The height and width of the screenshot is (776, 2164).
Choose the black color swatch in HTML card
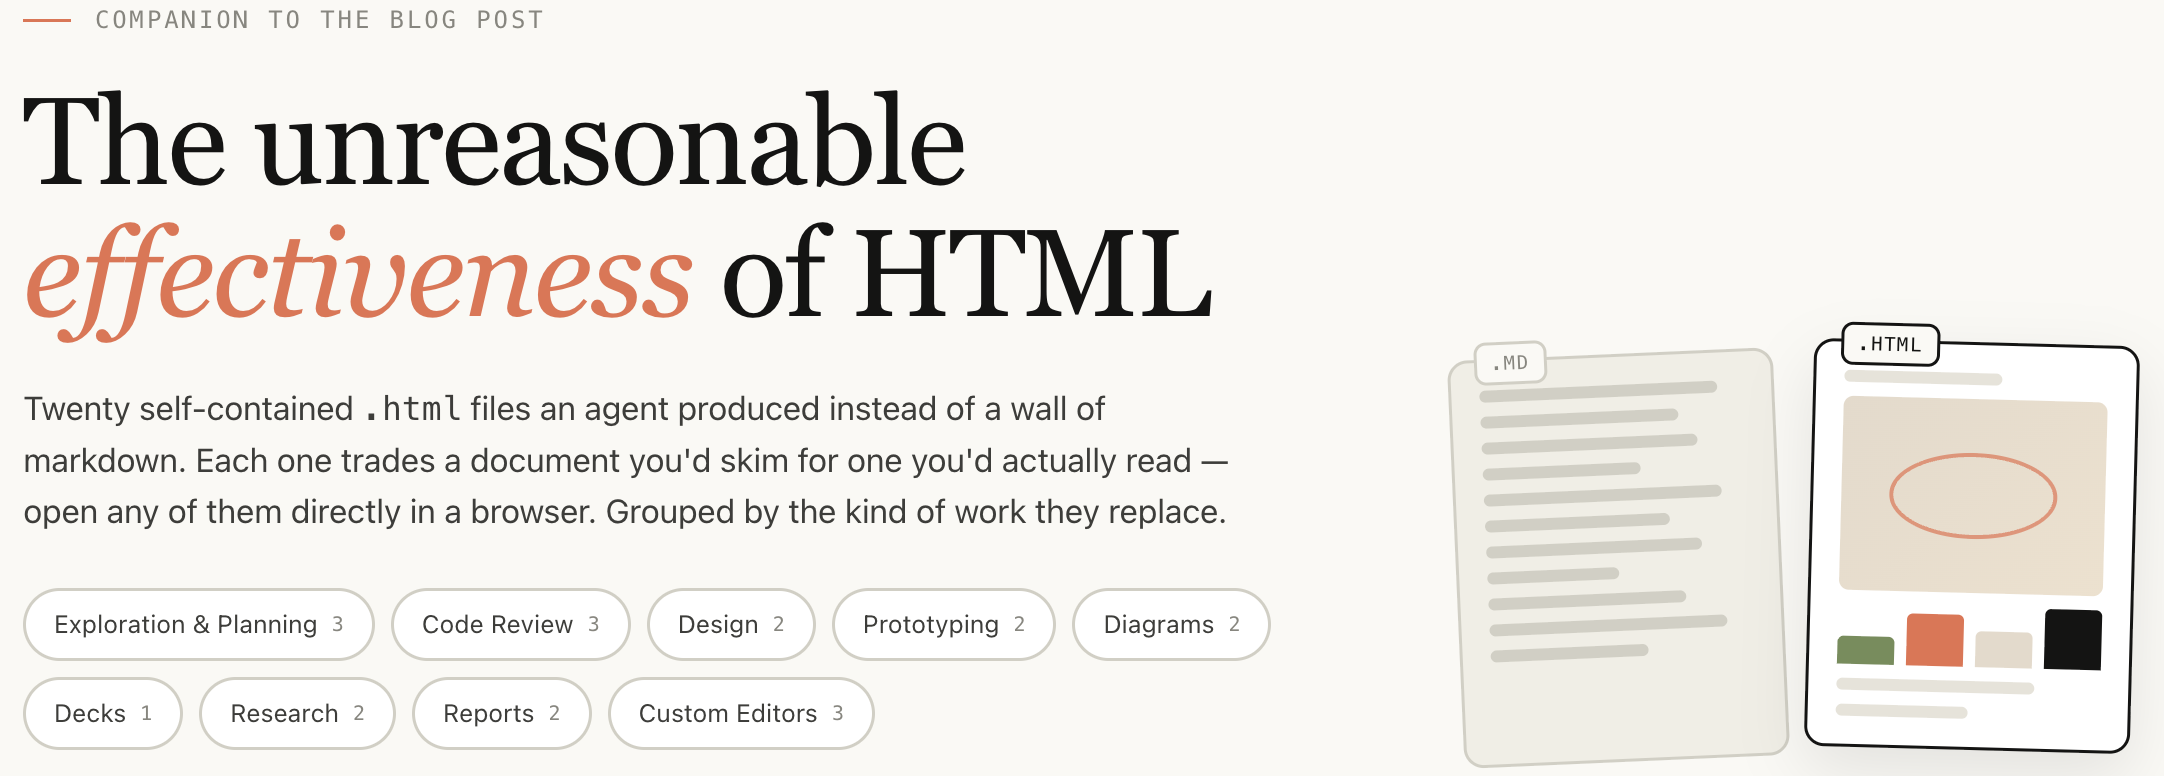2073,640
